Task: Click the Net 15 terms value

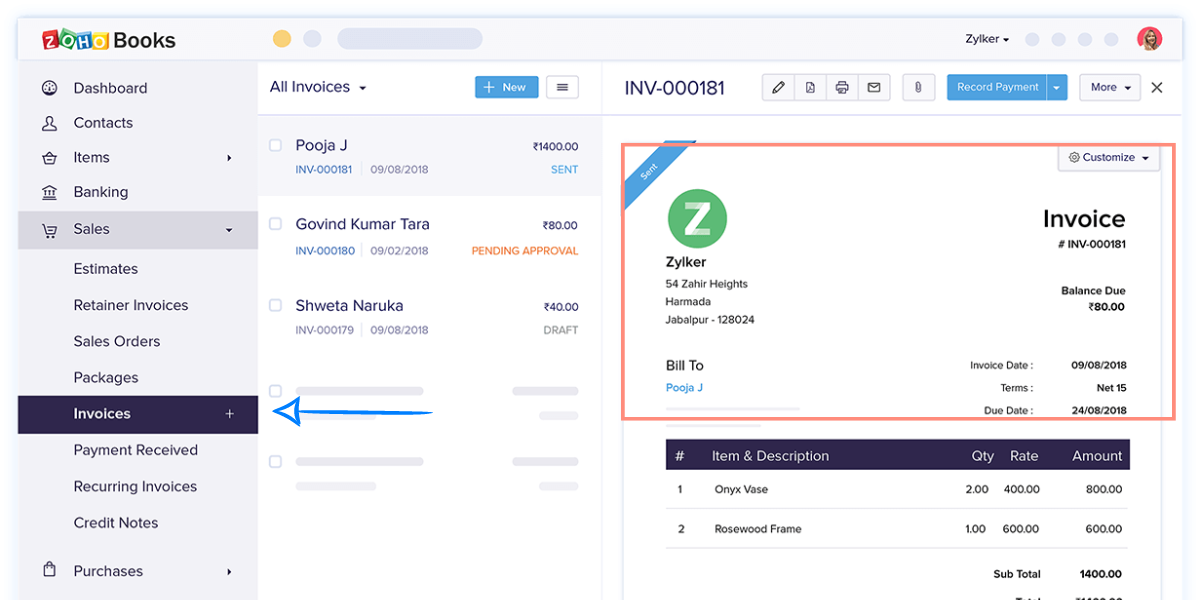Action: coord(1112,388)
